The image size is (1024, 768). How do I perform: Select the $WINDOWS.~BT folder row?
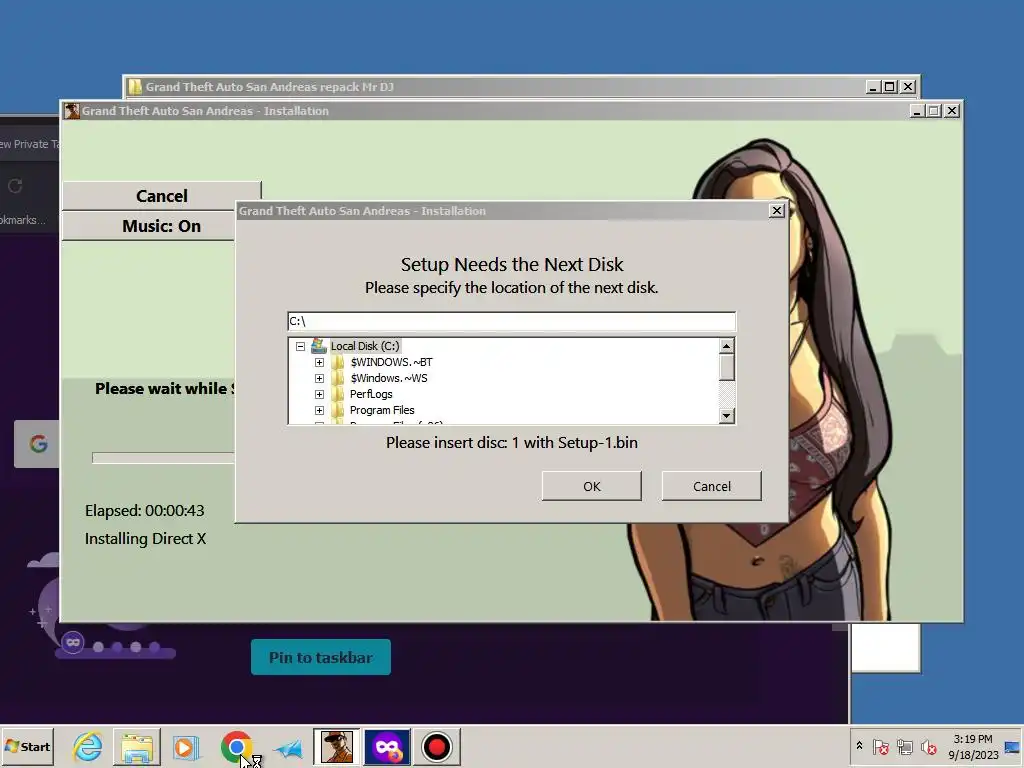391,362
